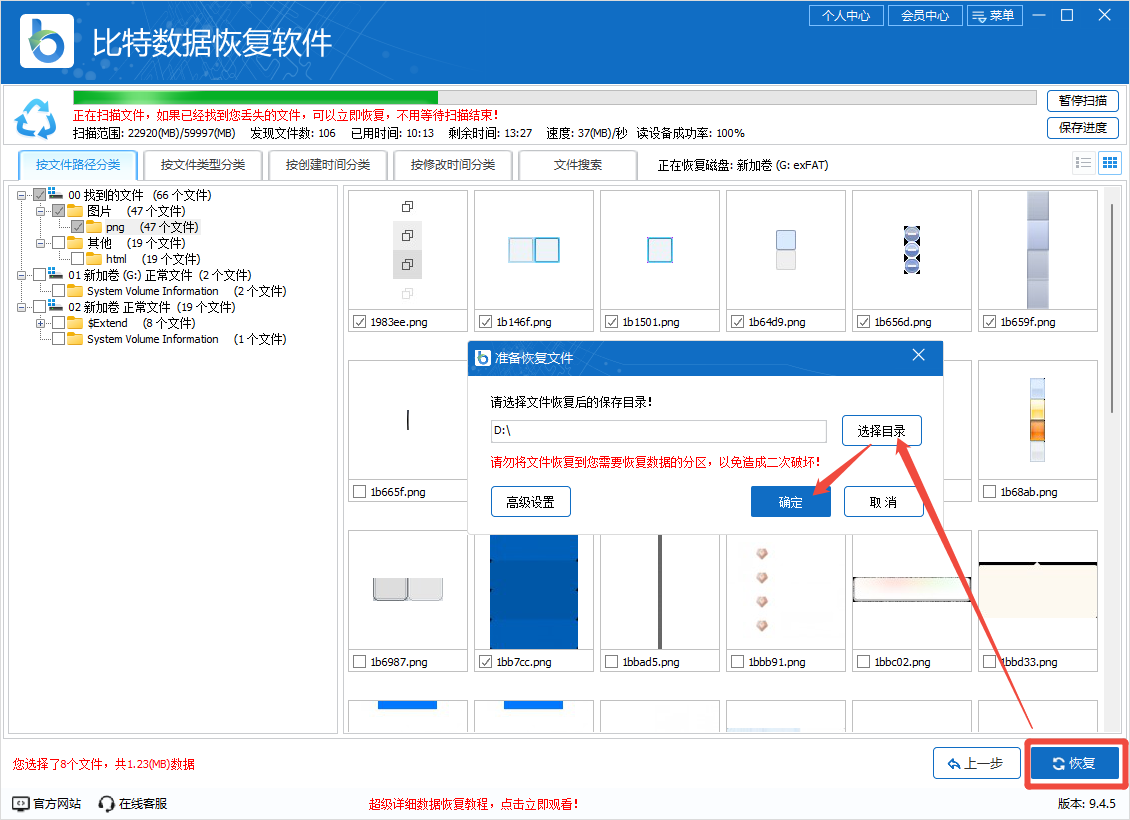Click the D:\ save path field

pos(655,431)
